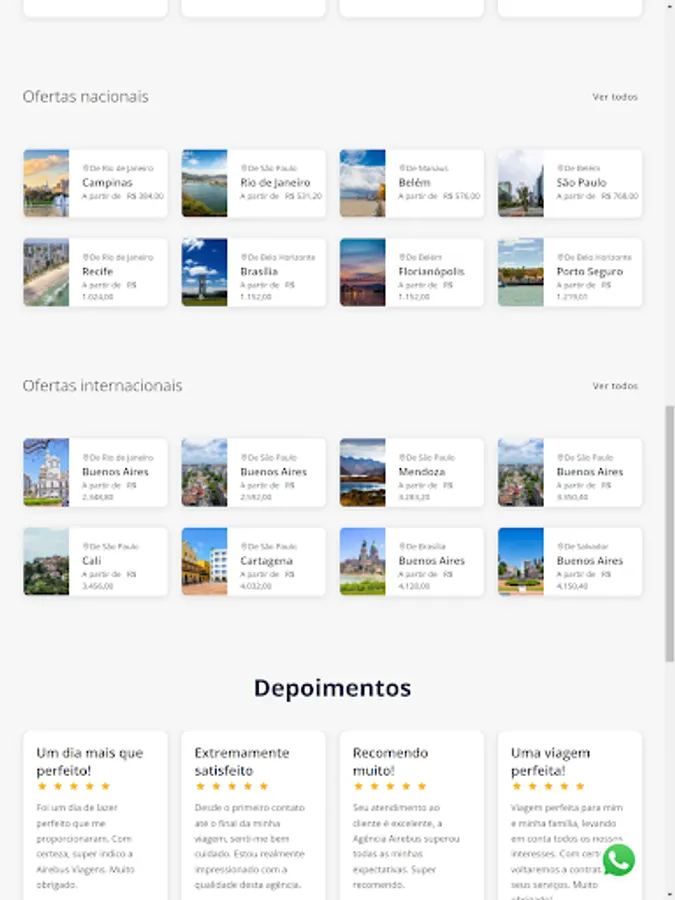Open the Buenos Aires photo from Salvador offer
675x900 pixels.
(x=521, y=561)
